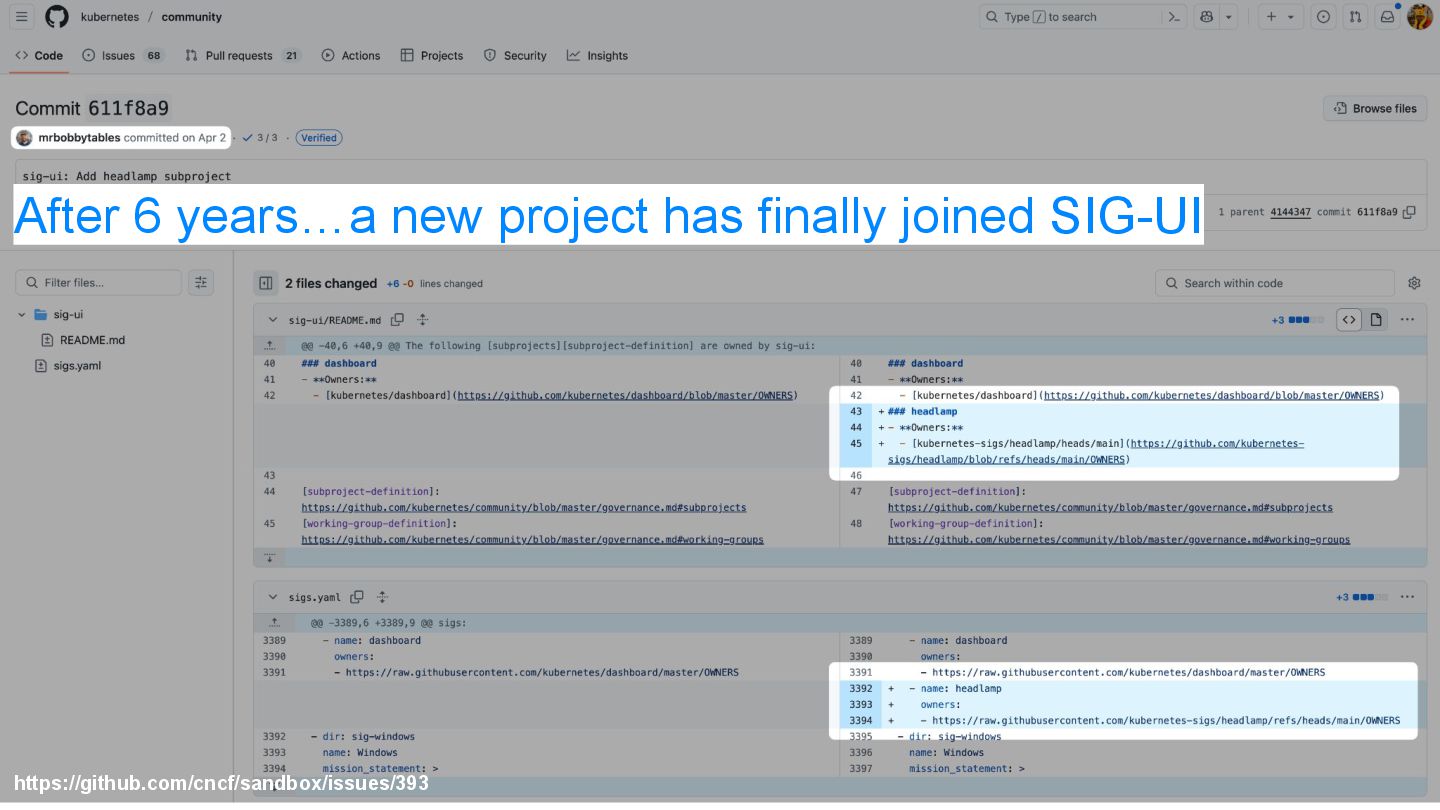Select README.md in the file tree
The width and height of the screenshot is (1440, 810).
click(x=92, y=340)
